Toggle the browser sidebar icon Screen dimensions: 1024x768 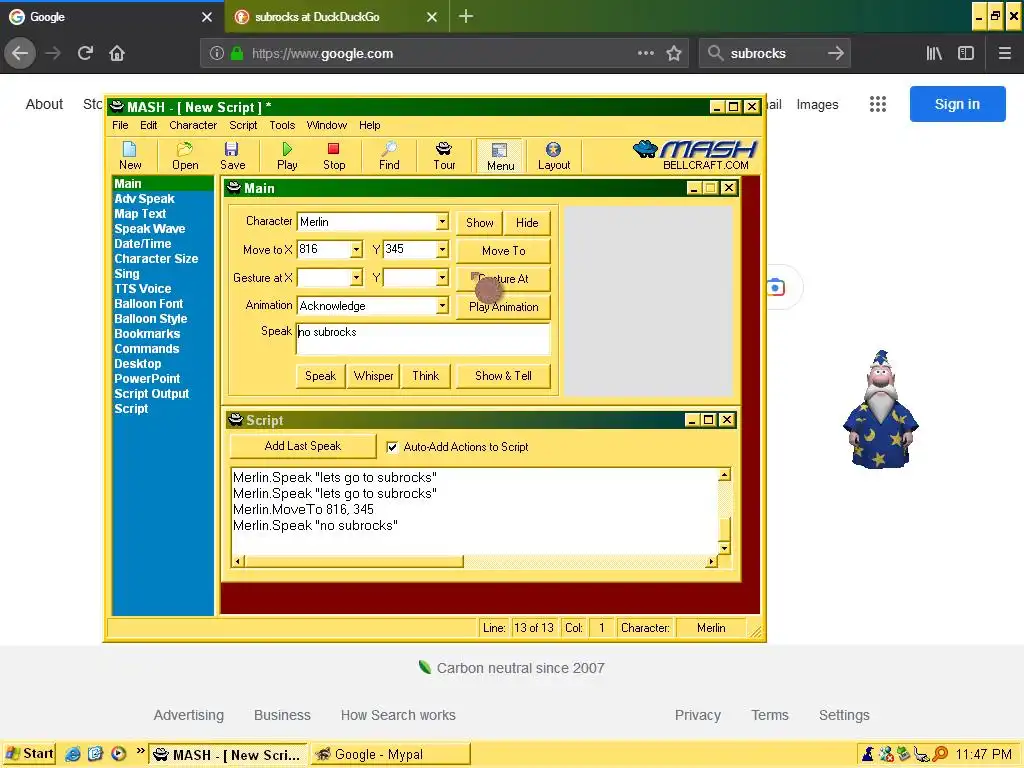point(966,54)
